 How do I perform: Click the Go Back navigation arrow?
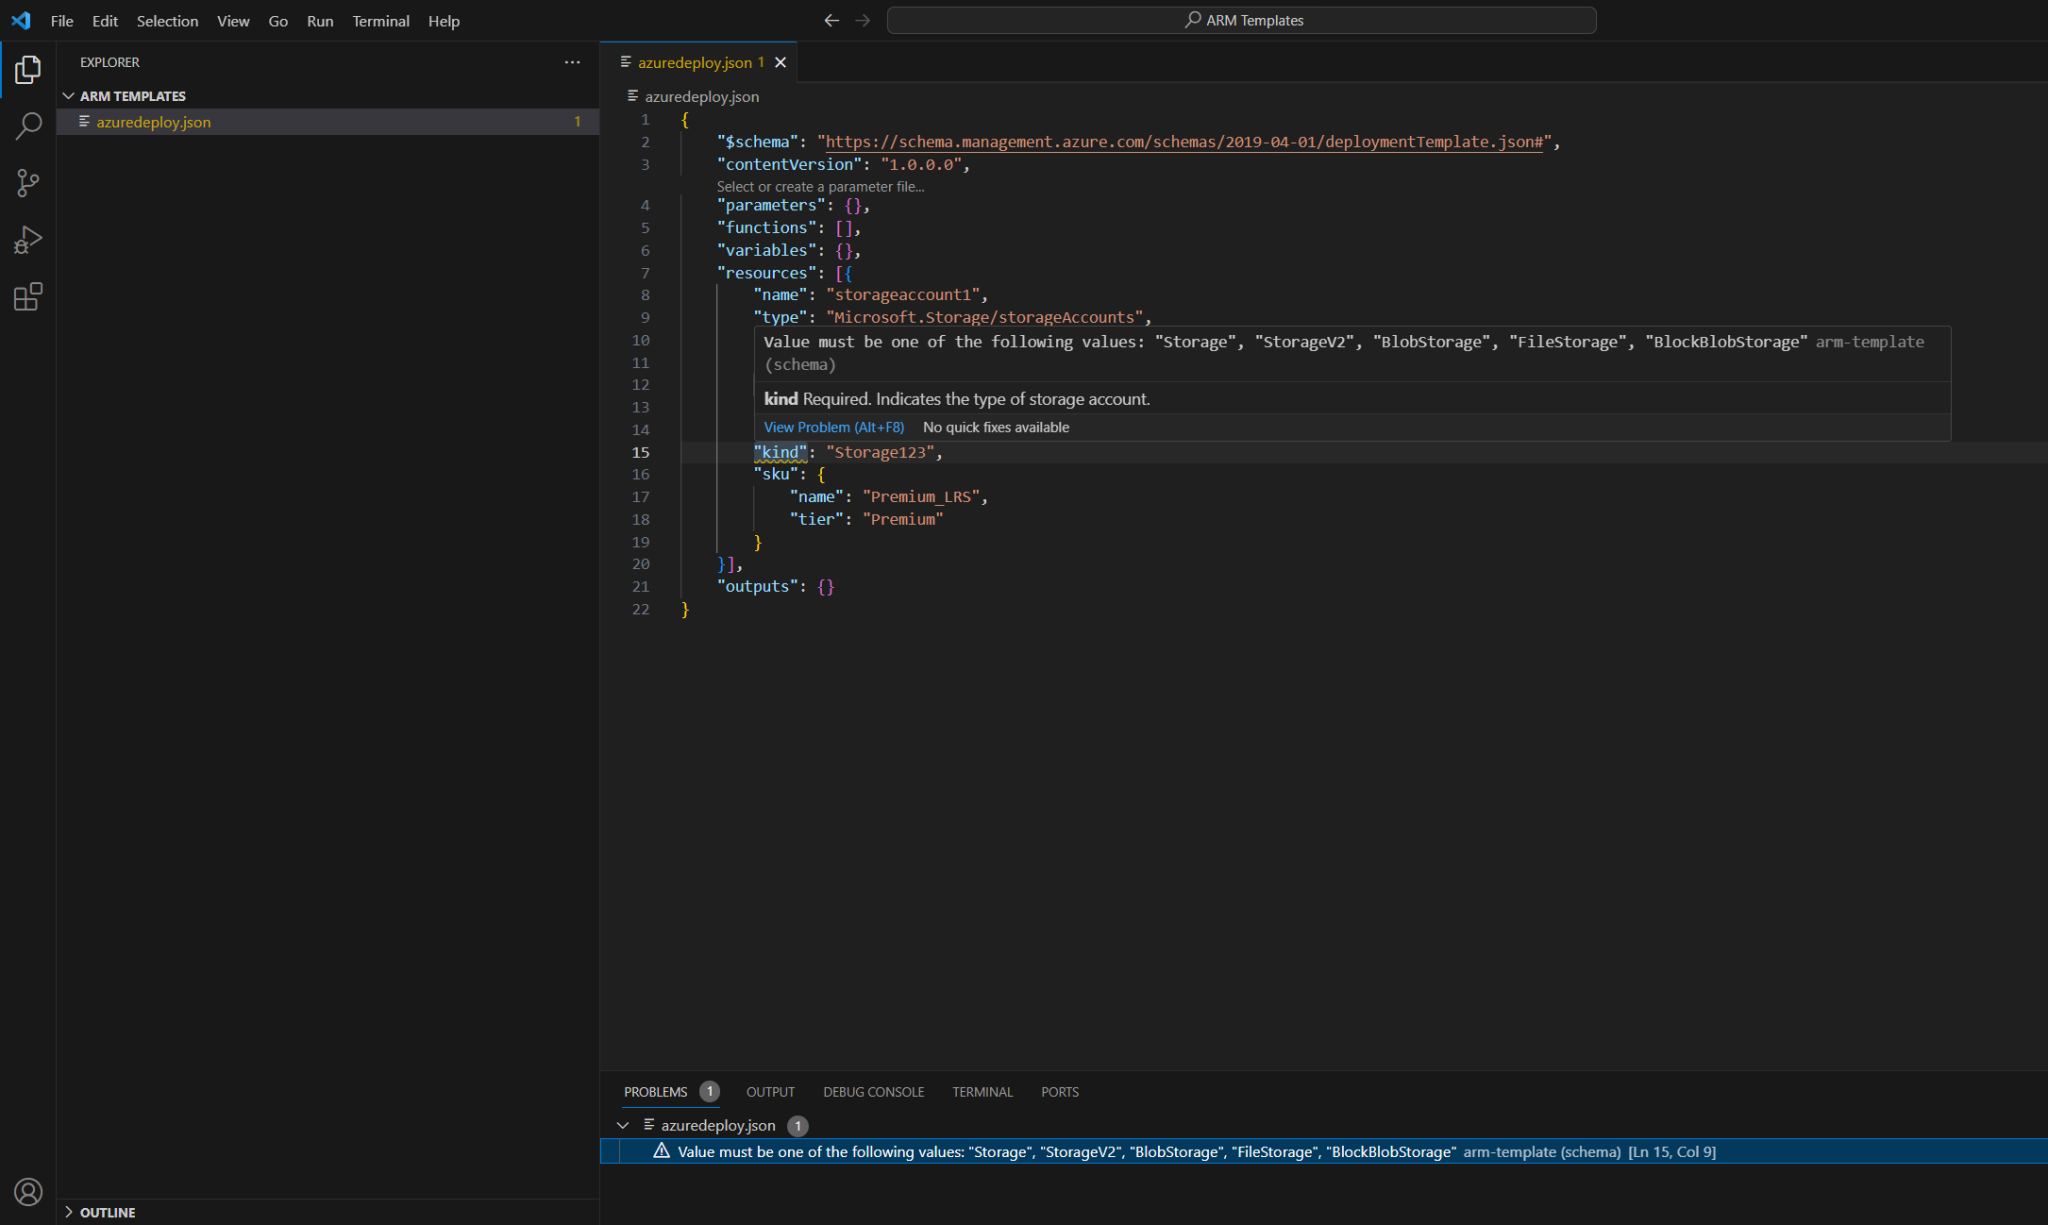coord(831,19)
